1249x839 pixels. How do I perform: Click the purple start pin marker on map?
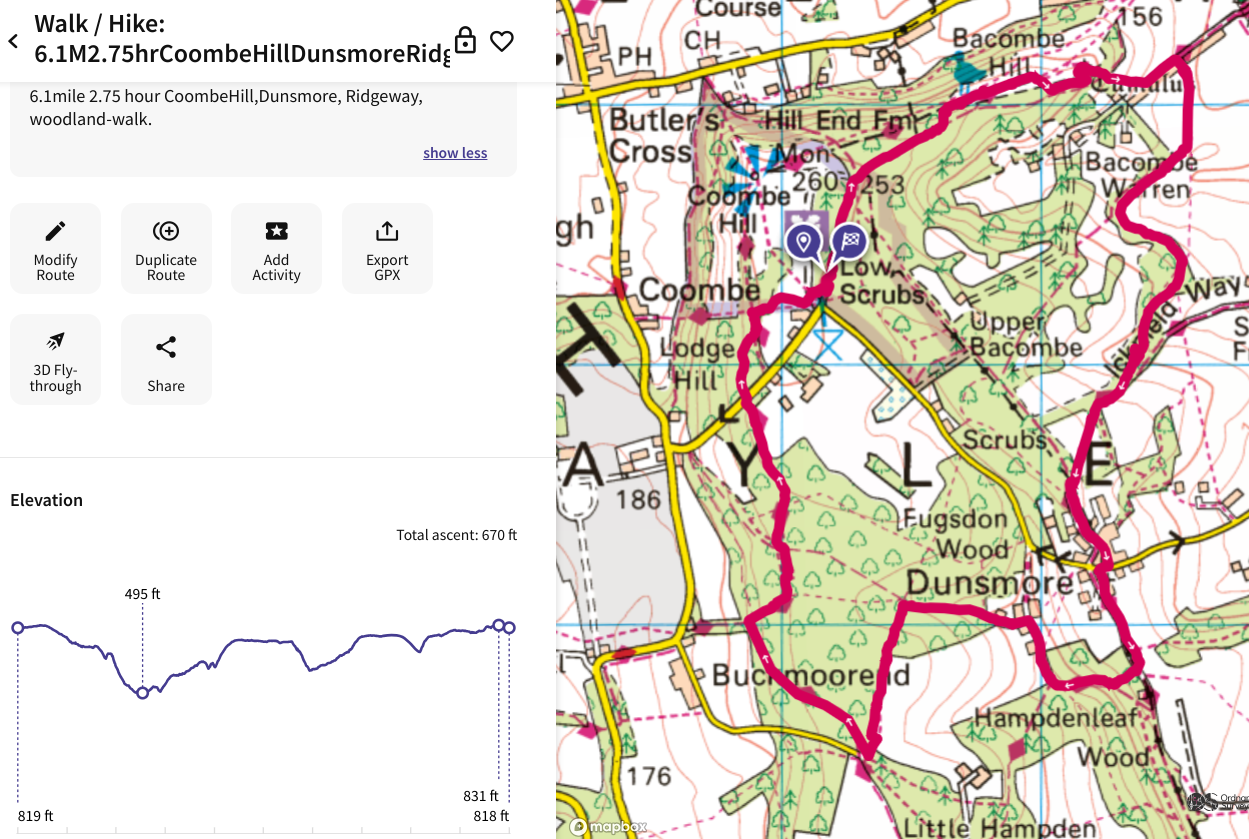click(x=804, y=242)
